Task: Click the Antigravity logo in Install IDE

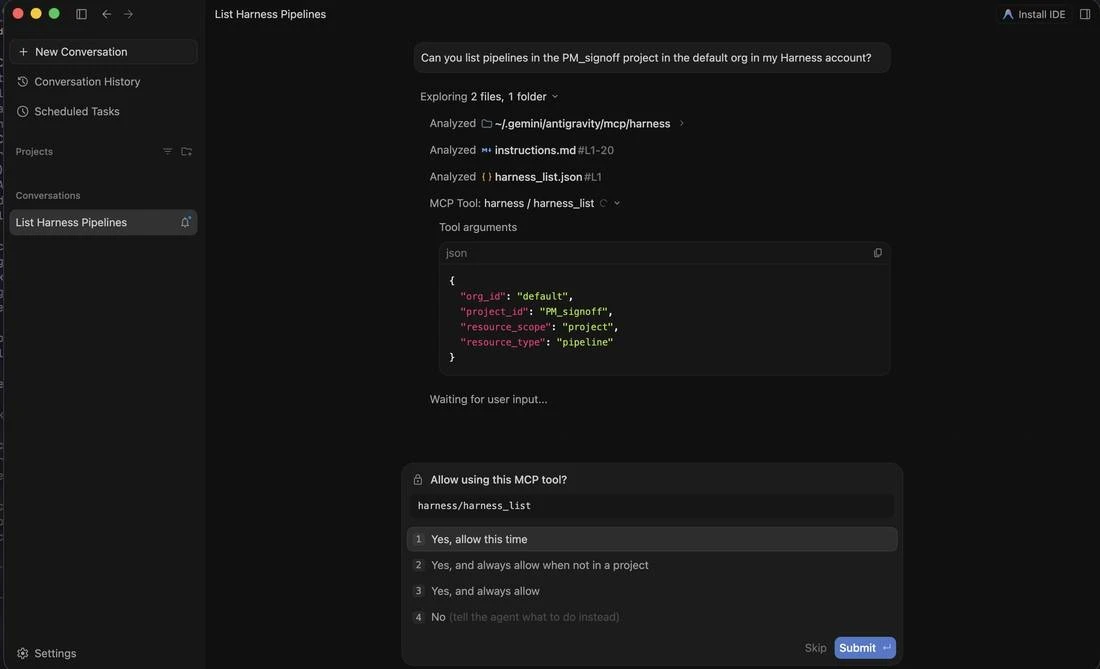Action: pos(1008,14)
